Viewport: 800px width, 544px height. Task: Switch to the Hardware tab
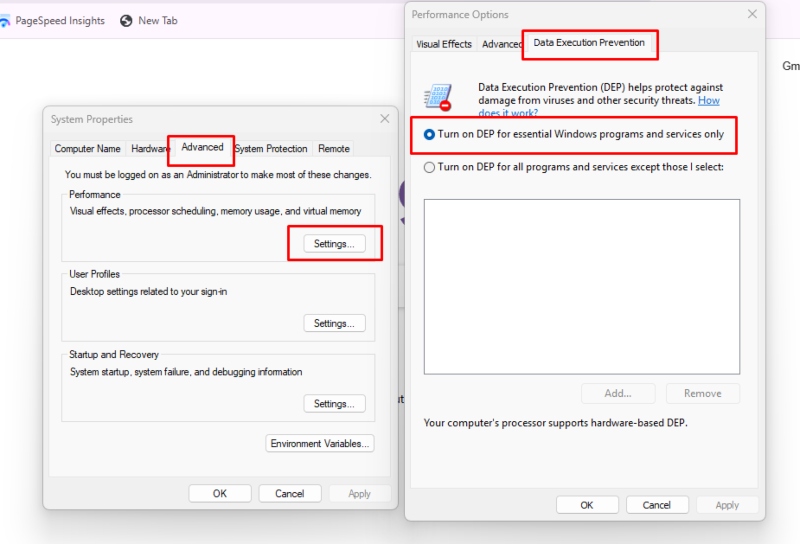click(x=148, y=149)
